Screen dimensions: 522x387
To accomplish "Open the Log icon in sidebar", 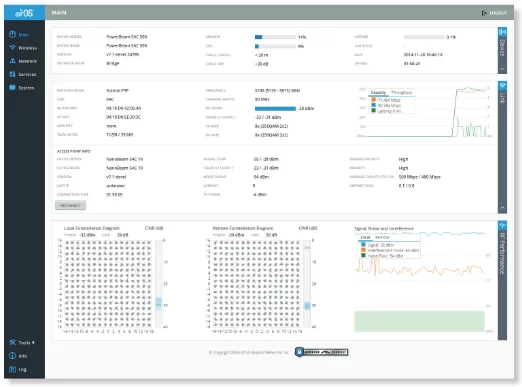I will tap(12, 369).
